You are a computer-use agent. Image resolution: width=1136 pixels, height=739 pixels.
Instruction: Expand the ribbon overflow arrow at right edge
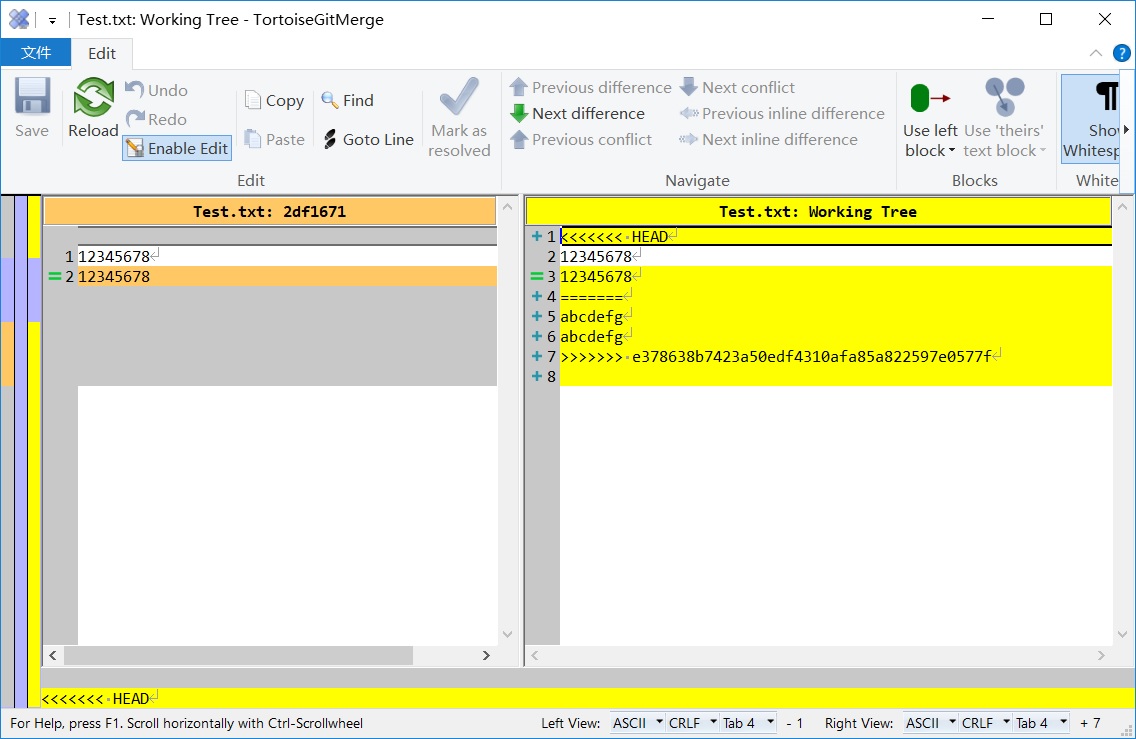pyautogui.click(x=1127, y=130)
